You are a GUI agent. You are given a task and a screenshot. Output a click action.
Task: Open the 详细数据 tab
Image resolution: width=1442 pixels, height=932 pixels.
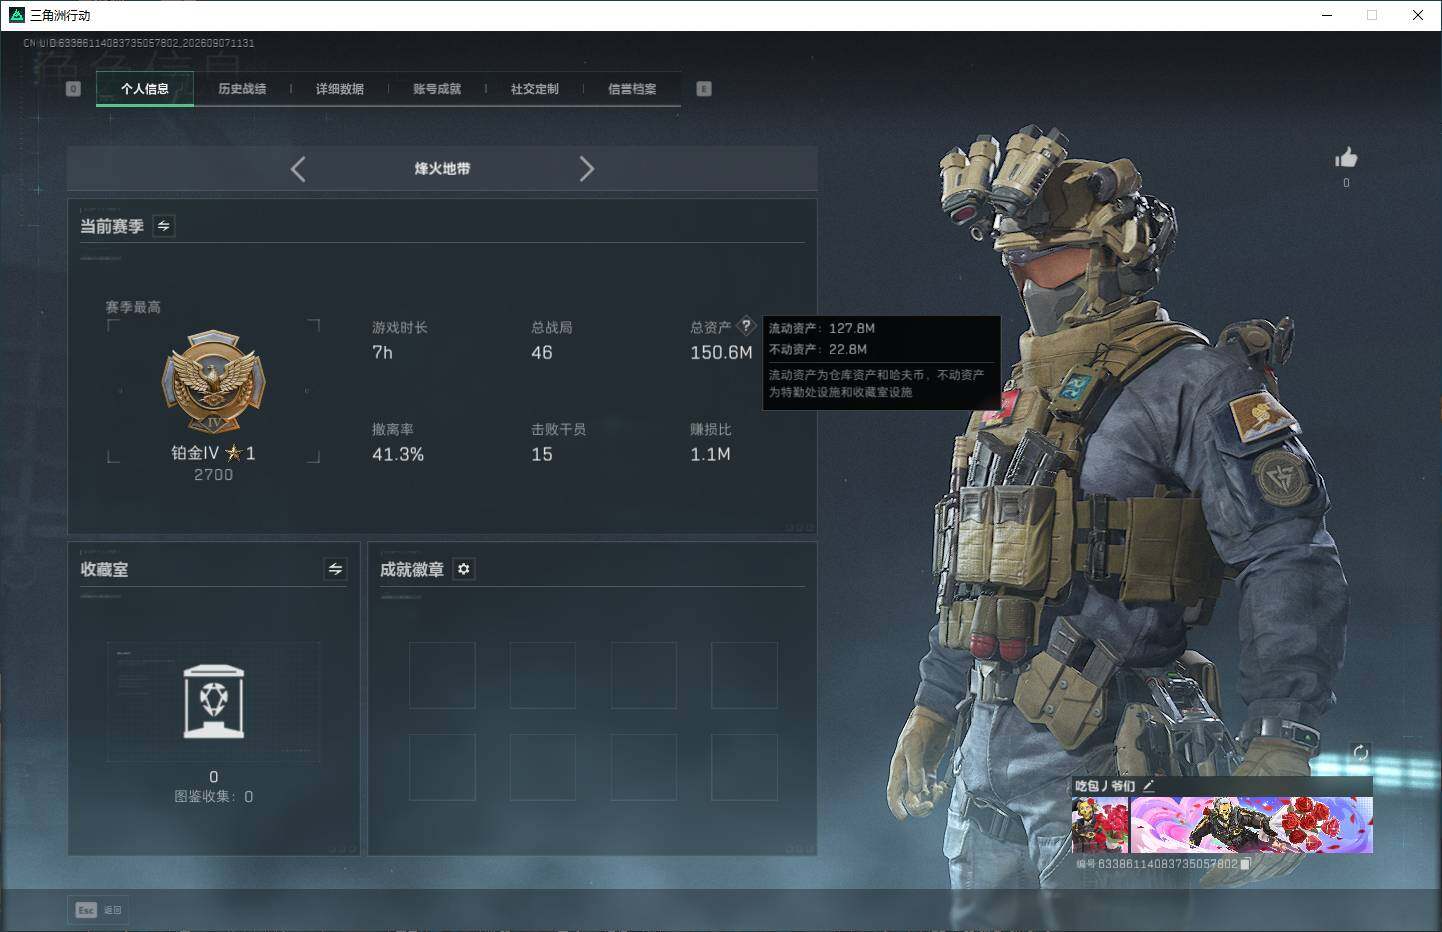pyautogui.click(x=340, y=89)
